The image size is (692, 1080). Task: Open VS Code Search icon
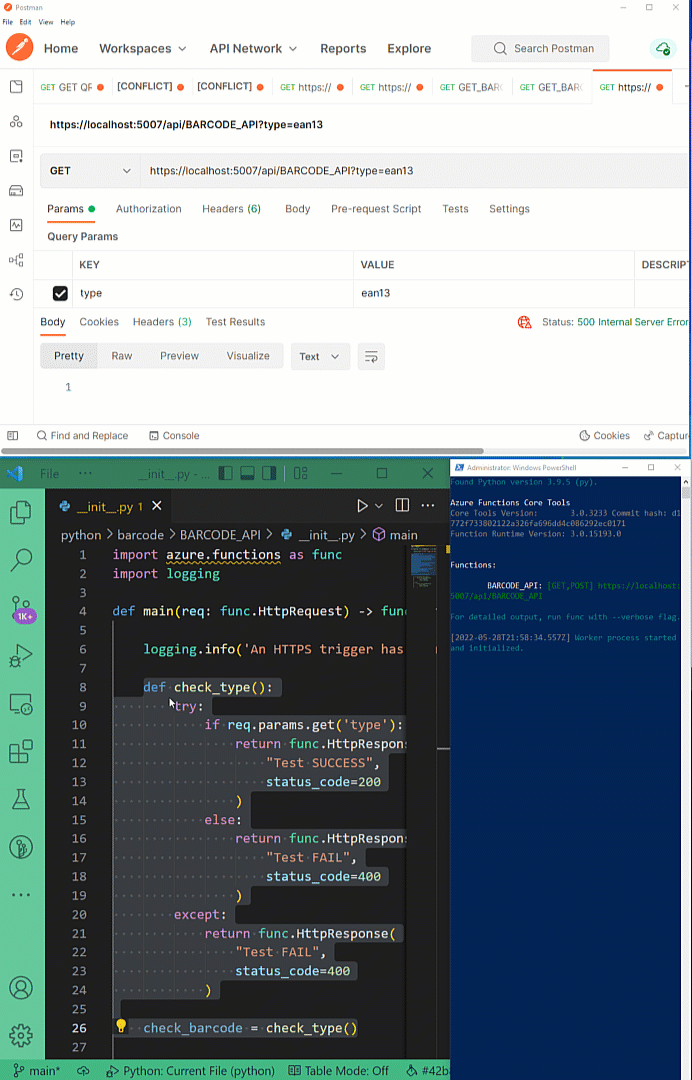point(21,561)
